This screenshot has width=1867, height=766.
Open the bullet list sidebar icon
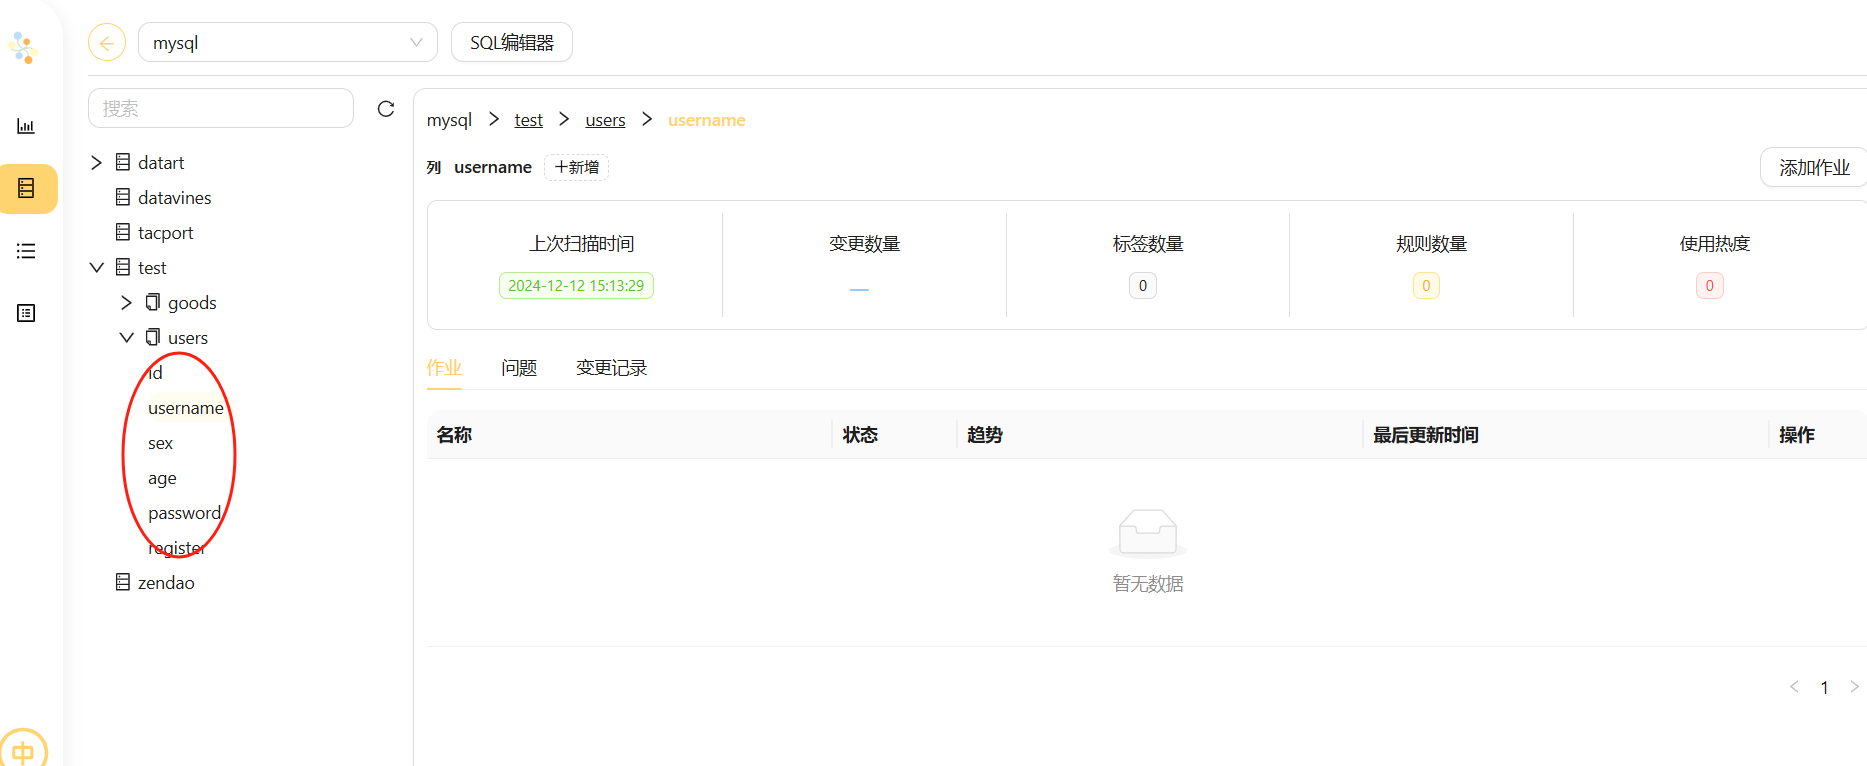[26, 251]
